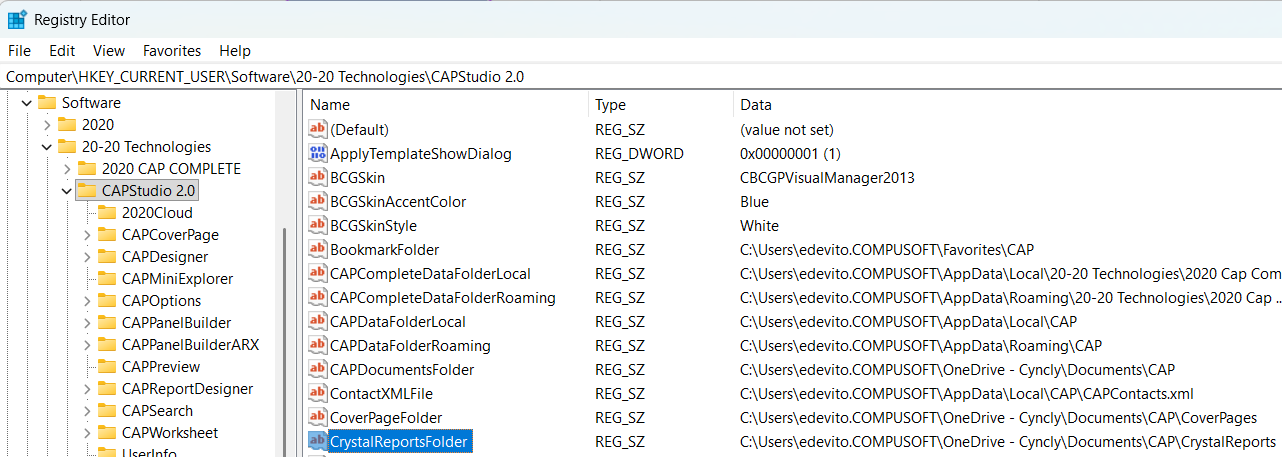Expand the CAPOptions key

point(86,301)
